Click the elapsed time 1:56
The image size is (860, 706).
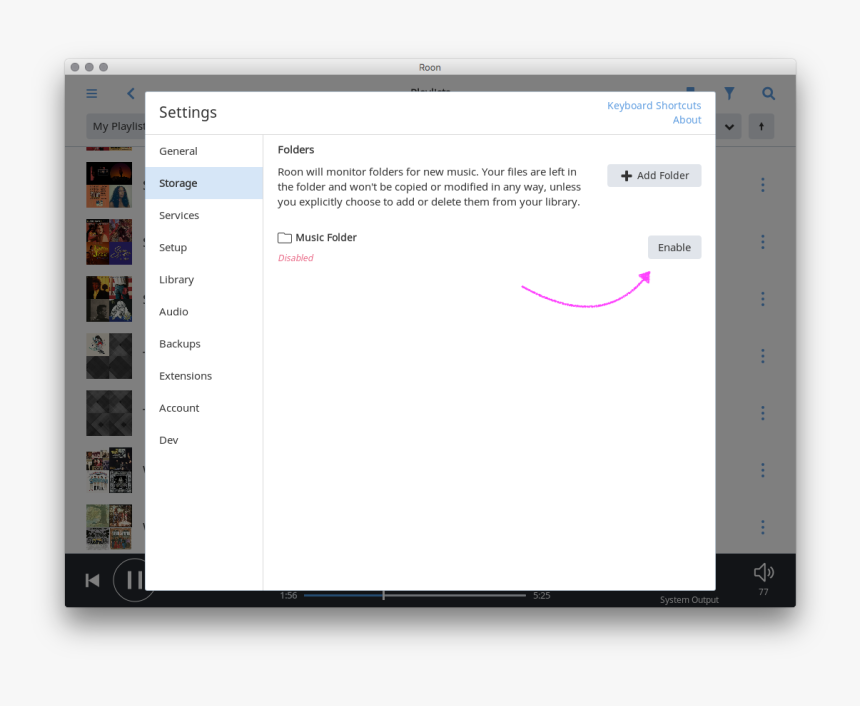pos(288,595)
